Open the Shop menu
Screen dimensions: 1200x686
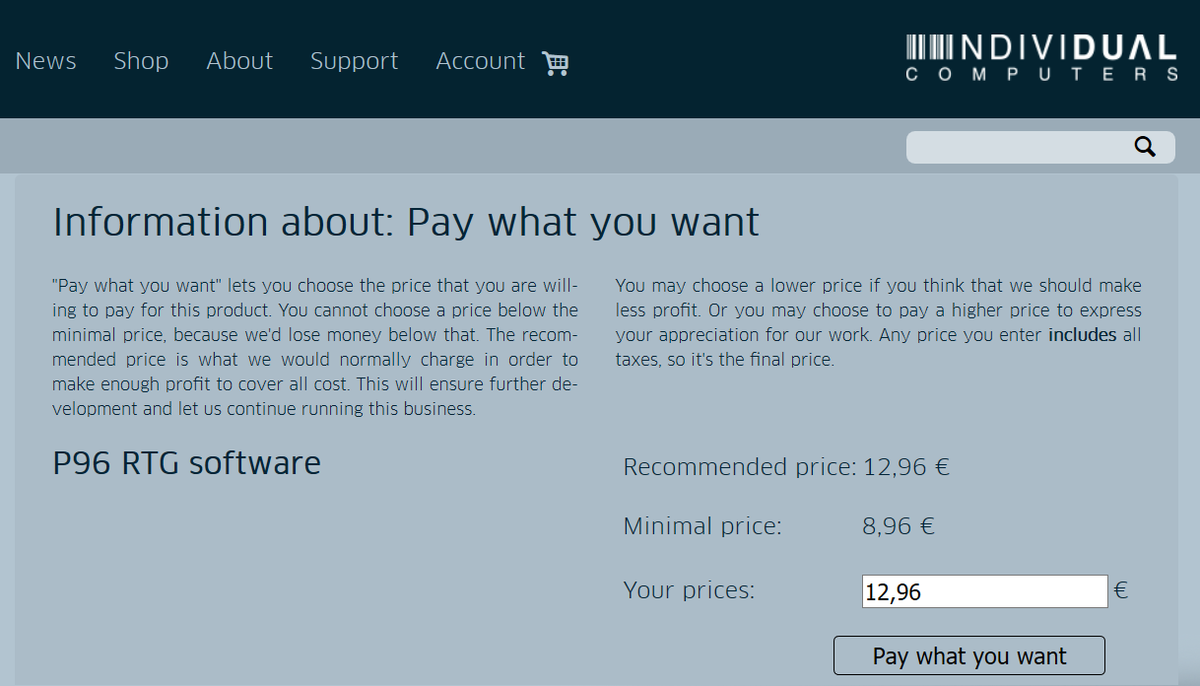(x=141, y=61)
